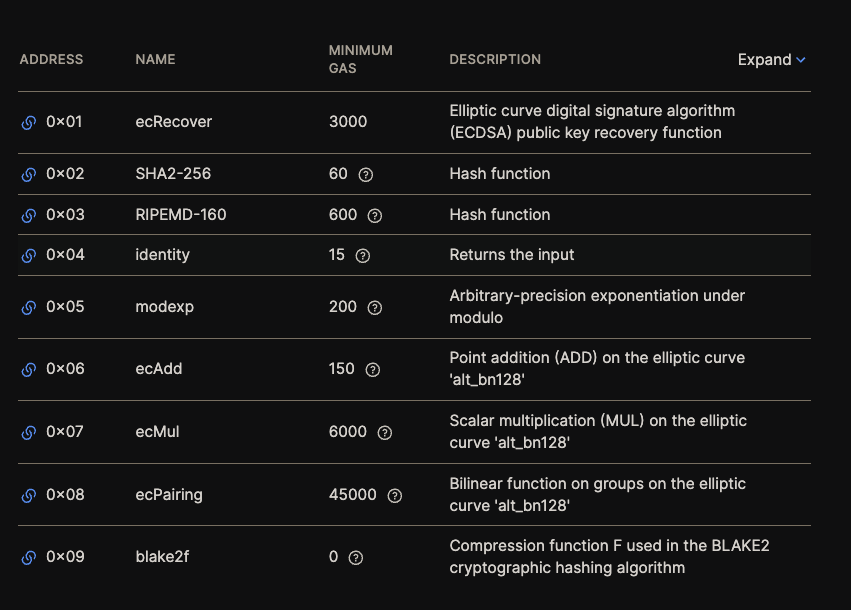851x610 pixels.
Task: Expand the ecRecover row
Action: [415, 122]
